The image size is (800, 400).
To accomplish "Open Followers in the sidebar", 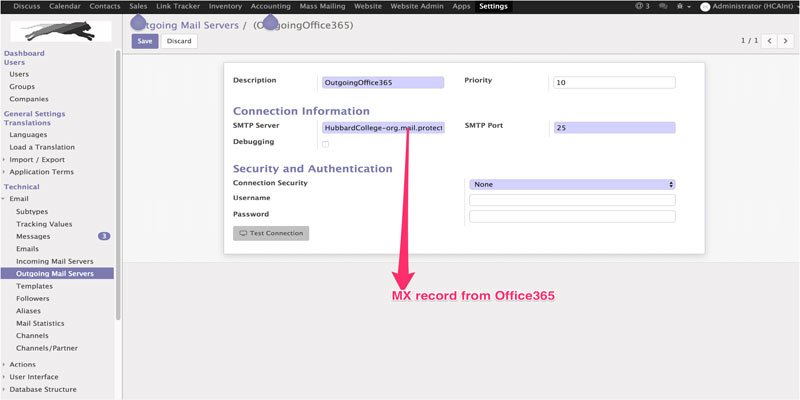I will point(33,298).
